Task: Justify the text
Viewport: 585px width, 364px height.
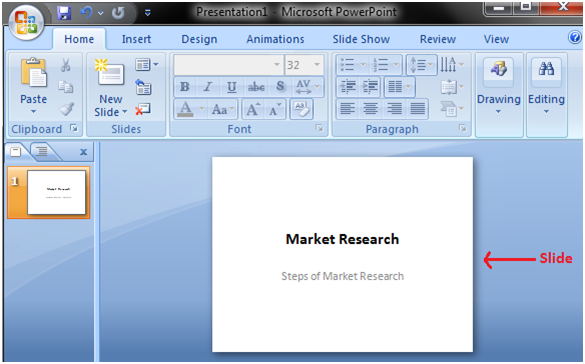Action: 417,109
